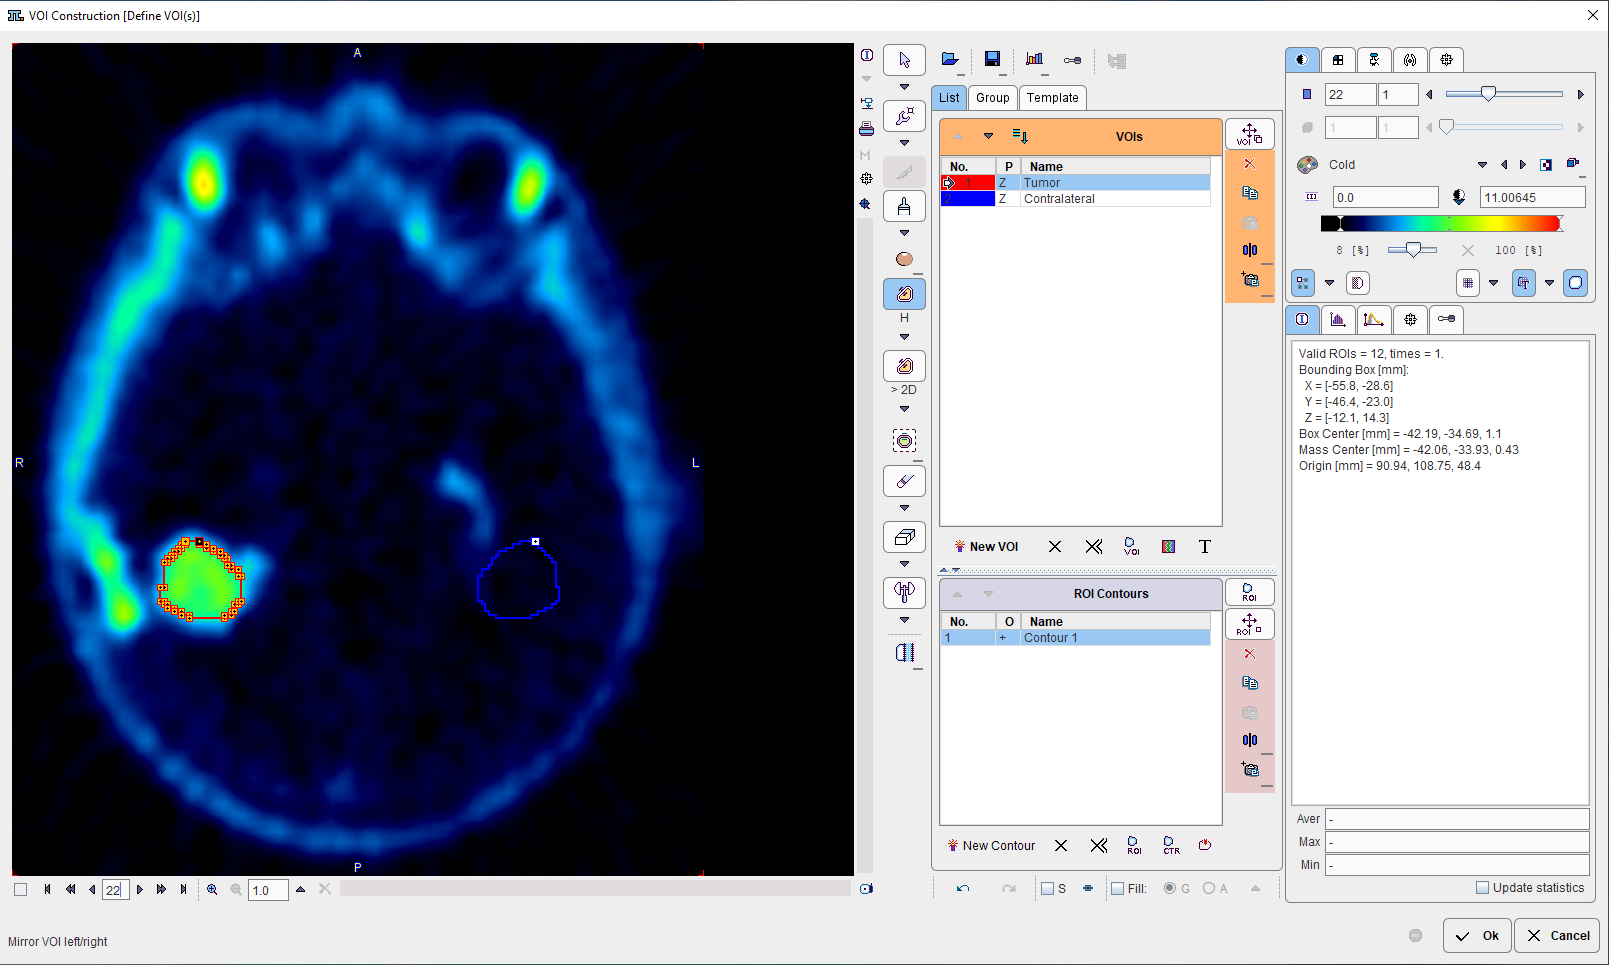Open dropdown arrow in VOIs header
The height and width of the screenshot is (965, 1609).
[988, 136]
